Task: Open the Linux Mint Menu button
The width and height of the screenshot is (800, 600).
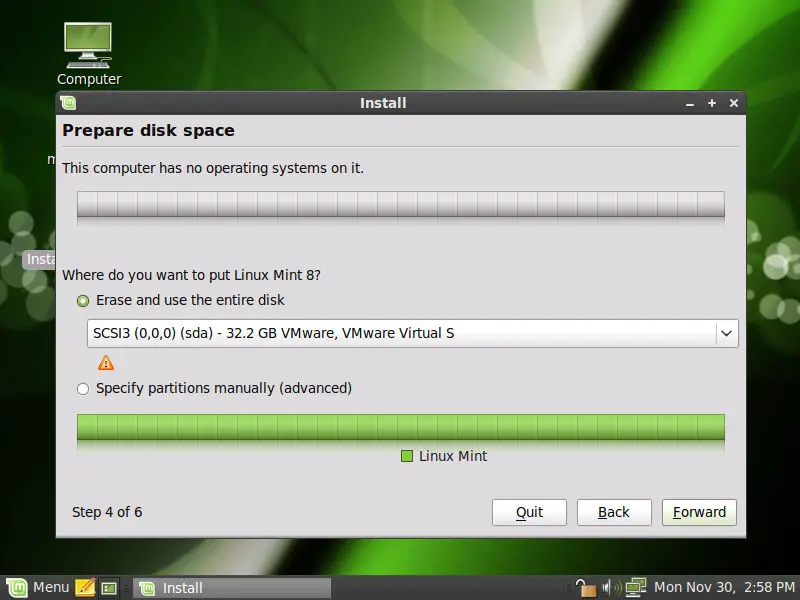Action: 37,588
